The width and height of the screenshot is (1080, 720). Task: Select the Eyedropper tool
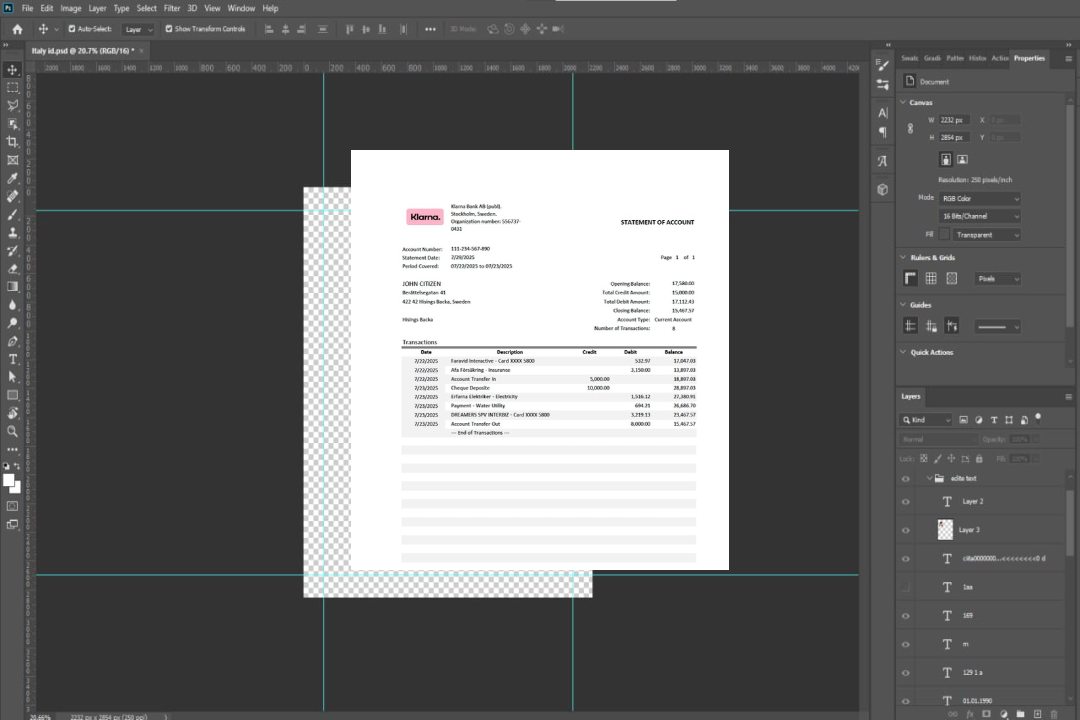(x=12, y=178)
